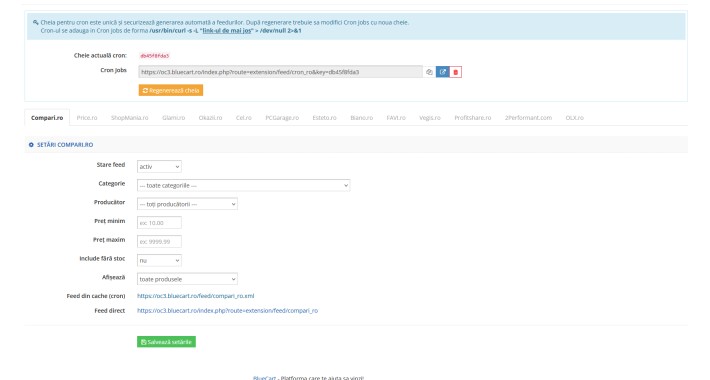Save settings with Salvează setările
The width and height of the screenshot is (710, 380).
[x=166, y=342]
